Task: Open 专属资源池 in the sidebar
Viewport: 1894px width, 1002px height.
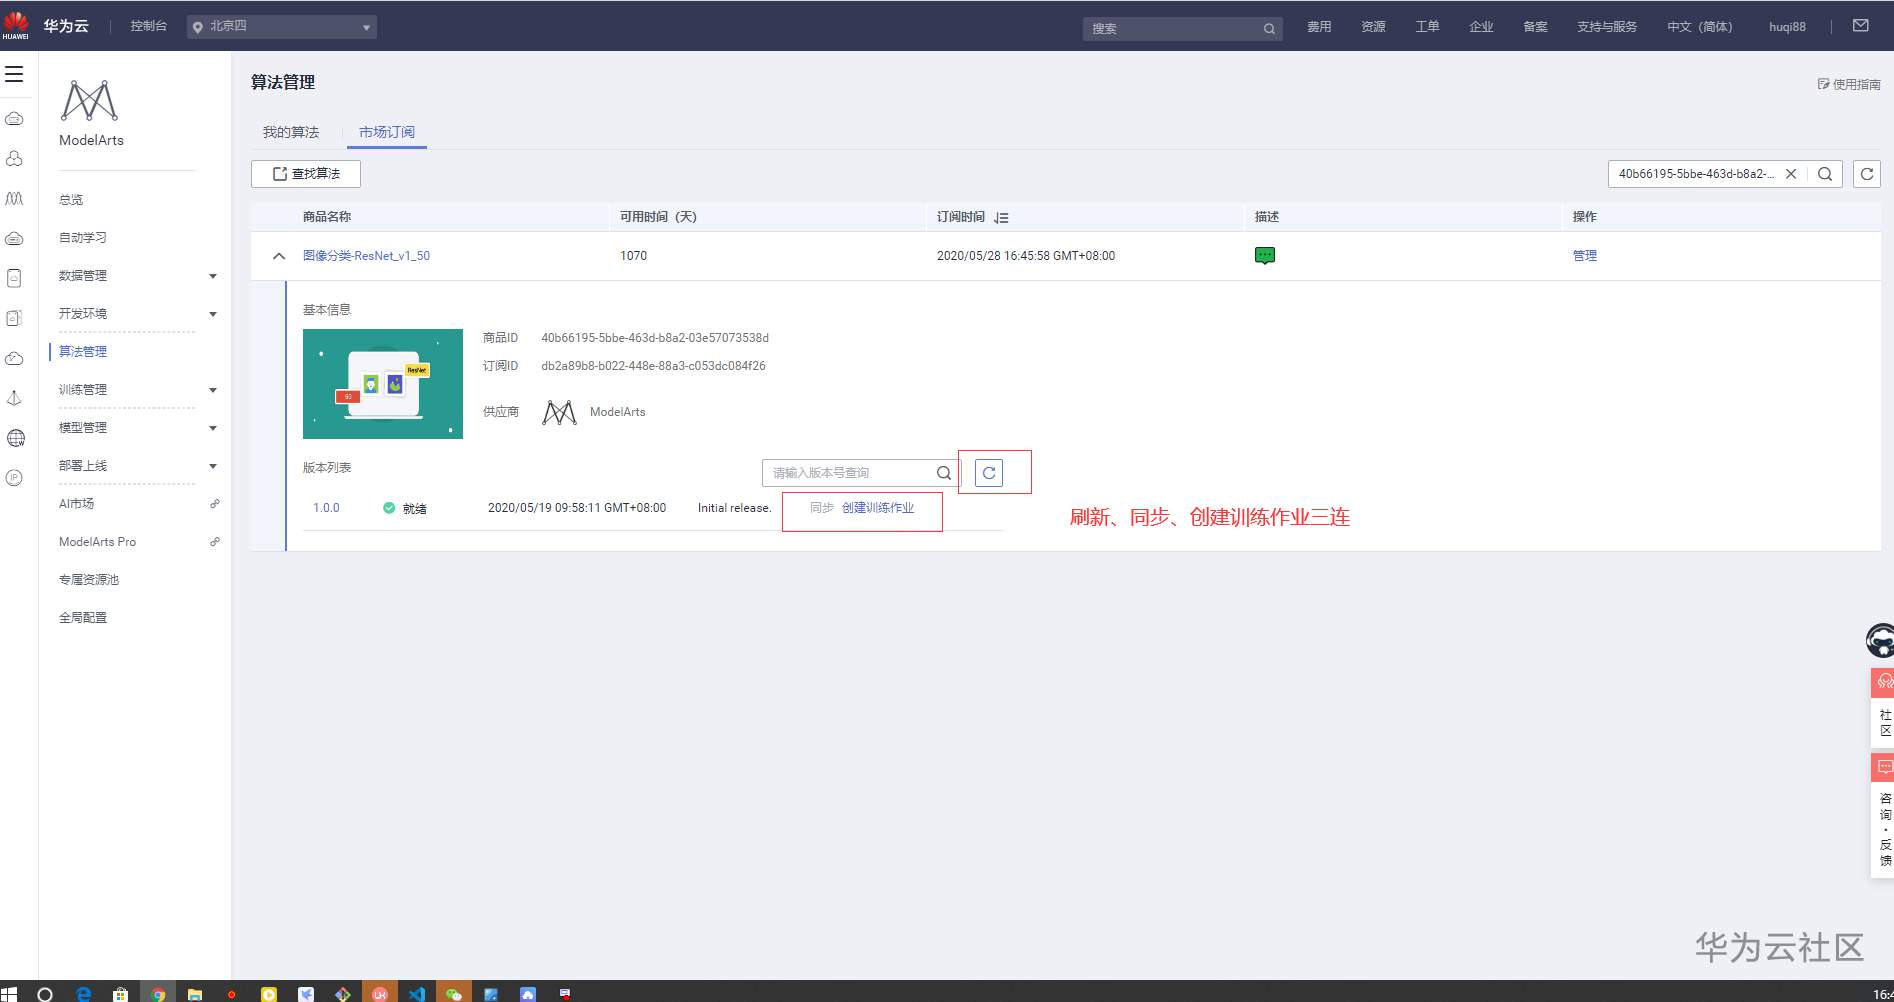Action: [x=89, y=580]
